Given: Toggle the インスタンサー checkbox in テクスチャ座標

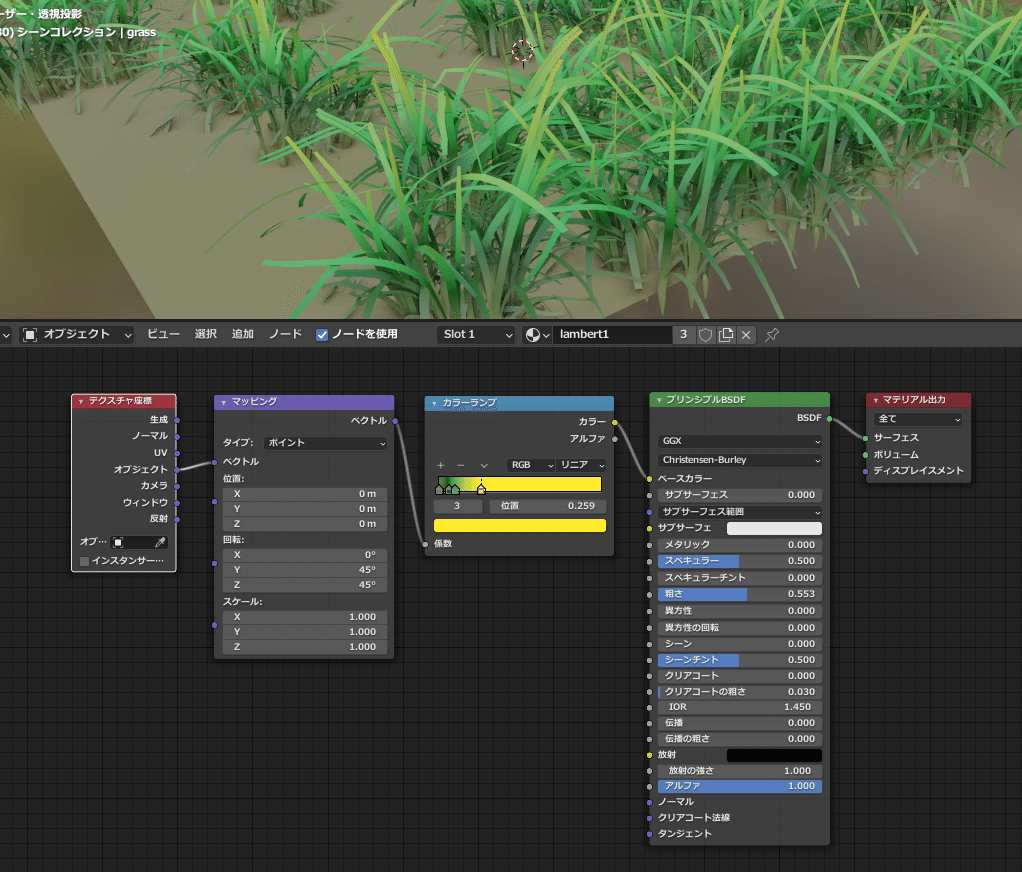Looking at the screenshot, I should click(x=85, y=559).
